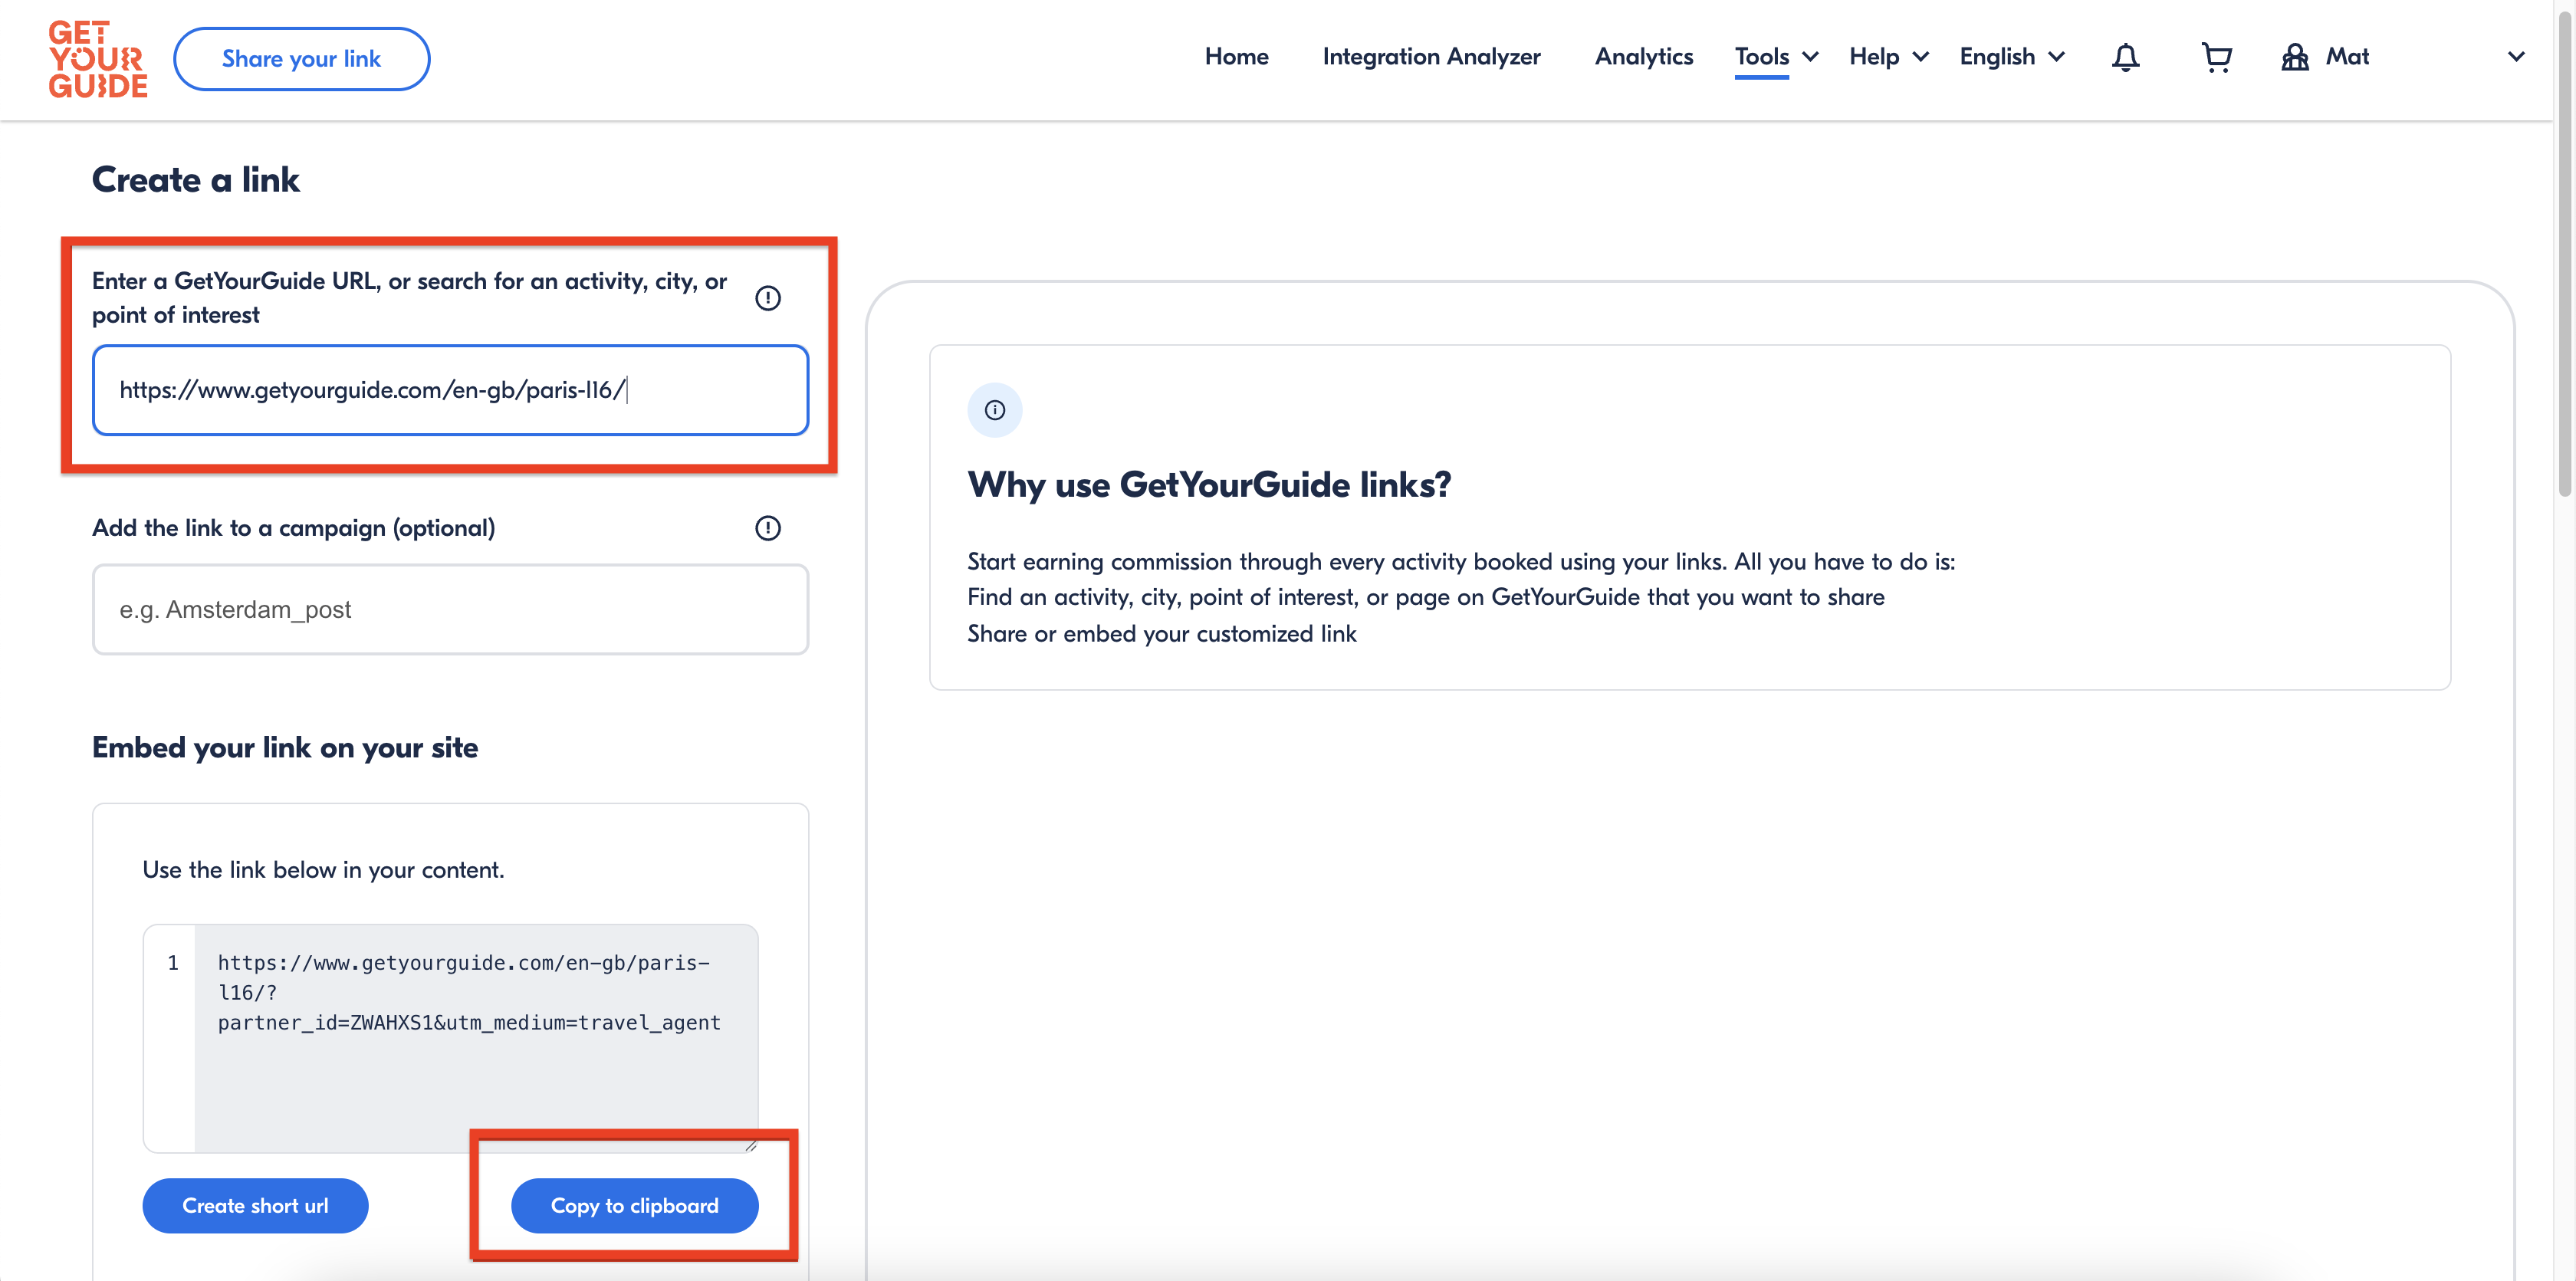Expand the account menu chevron

(x=2517, y=57)
